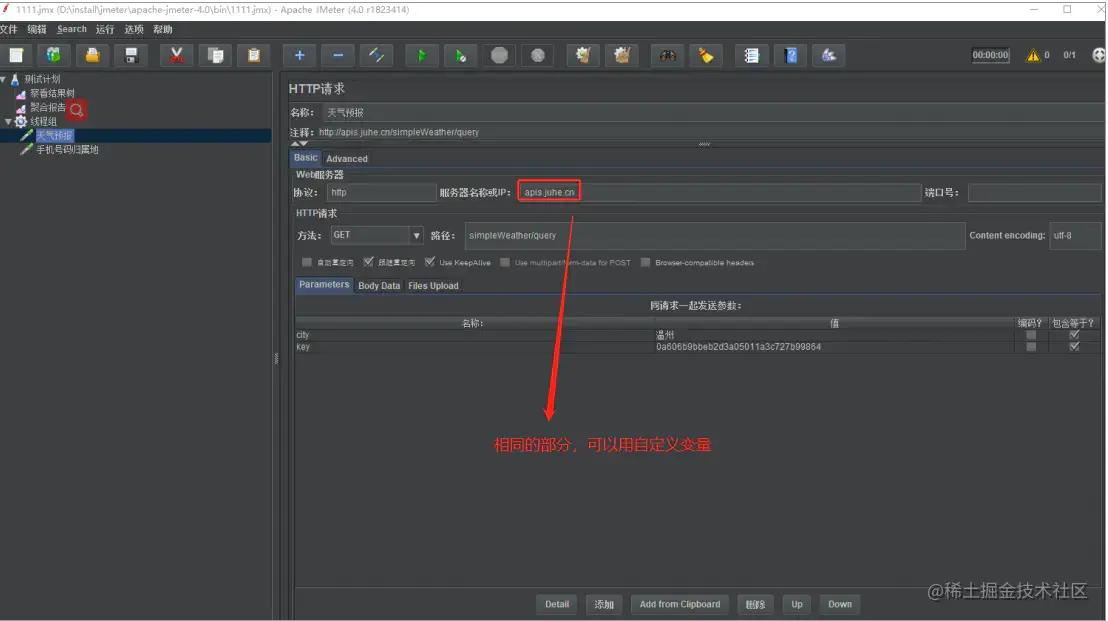The image size is (1108, 621).
Task: Click the Detail button
Action: (557, 604)
